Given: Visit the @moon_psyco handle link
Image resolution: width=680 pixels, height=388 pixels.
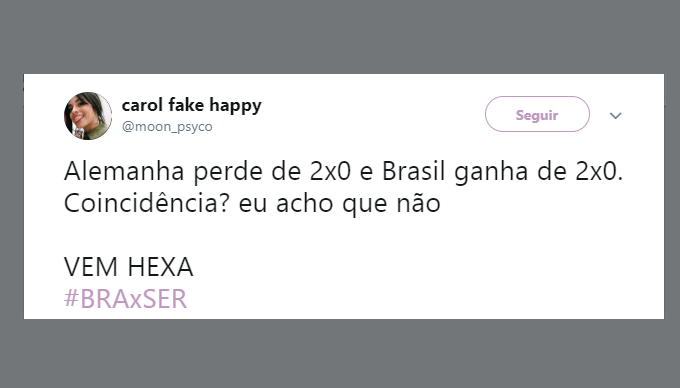Looking at the screenshot, I should [x=167, y=127].
